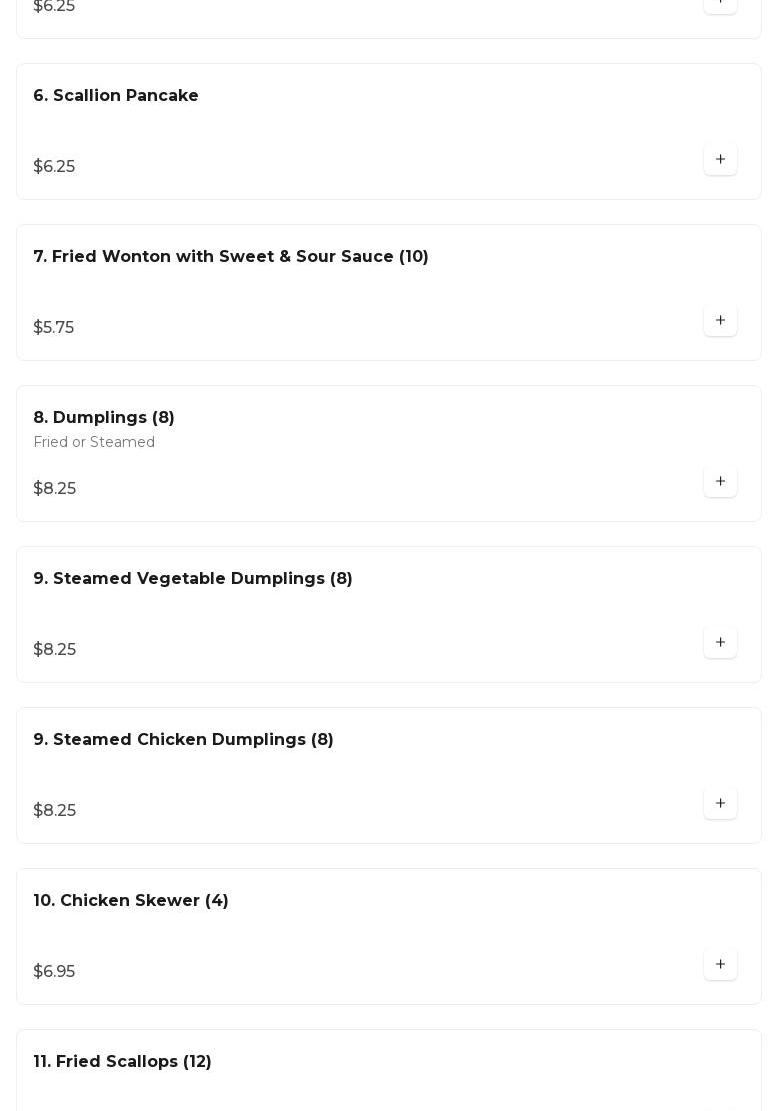Click the $8.25 price under Steamed Chicken Dumplings

55,810
